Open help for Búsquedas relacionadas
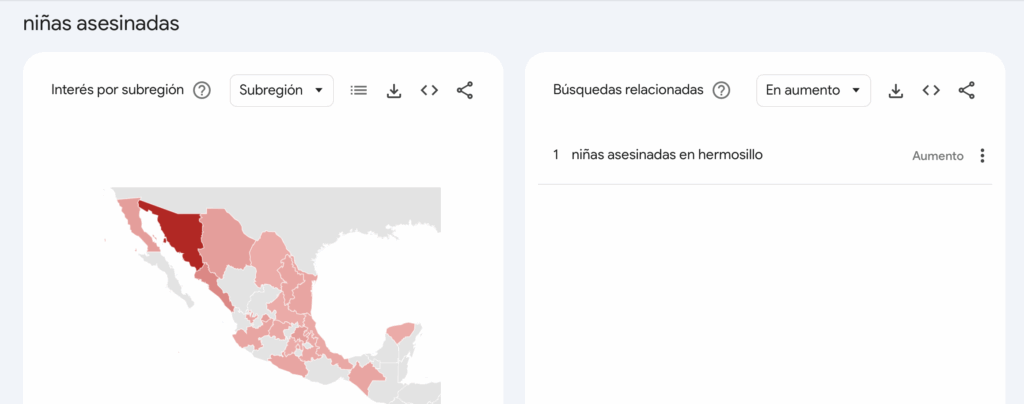Viewport: 1024px width, 404px height. (x=722, y=90)
